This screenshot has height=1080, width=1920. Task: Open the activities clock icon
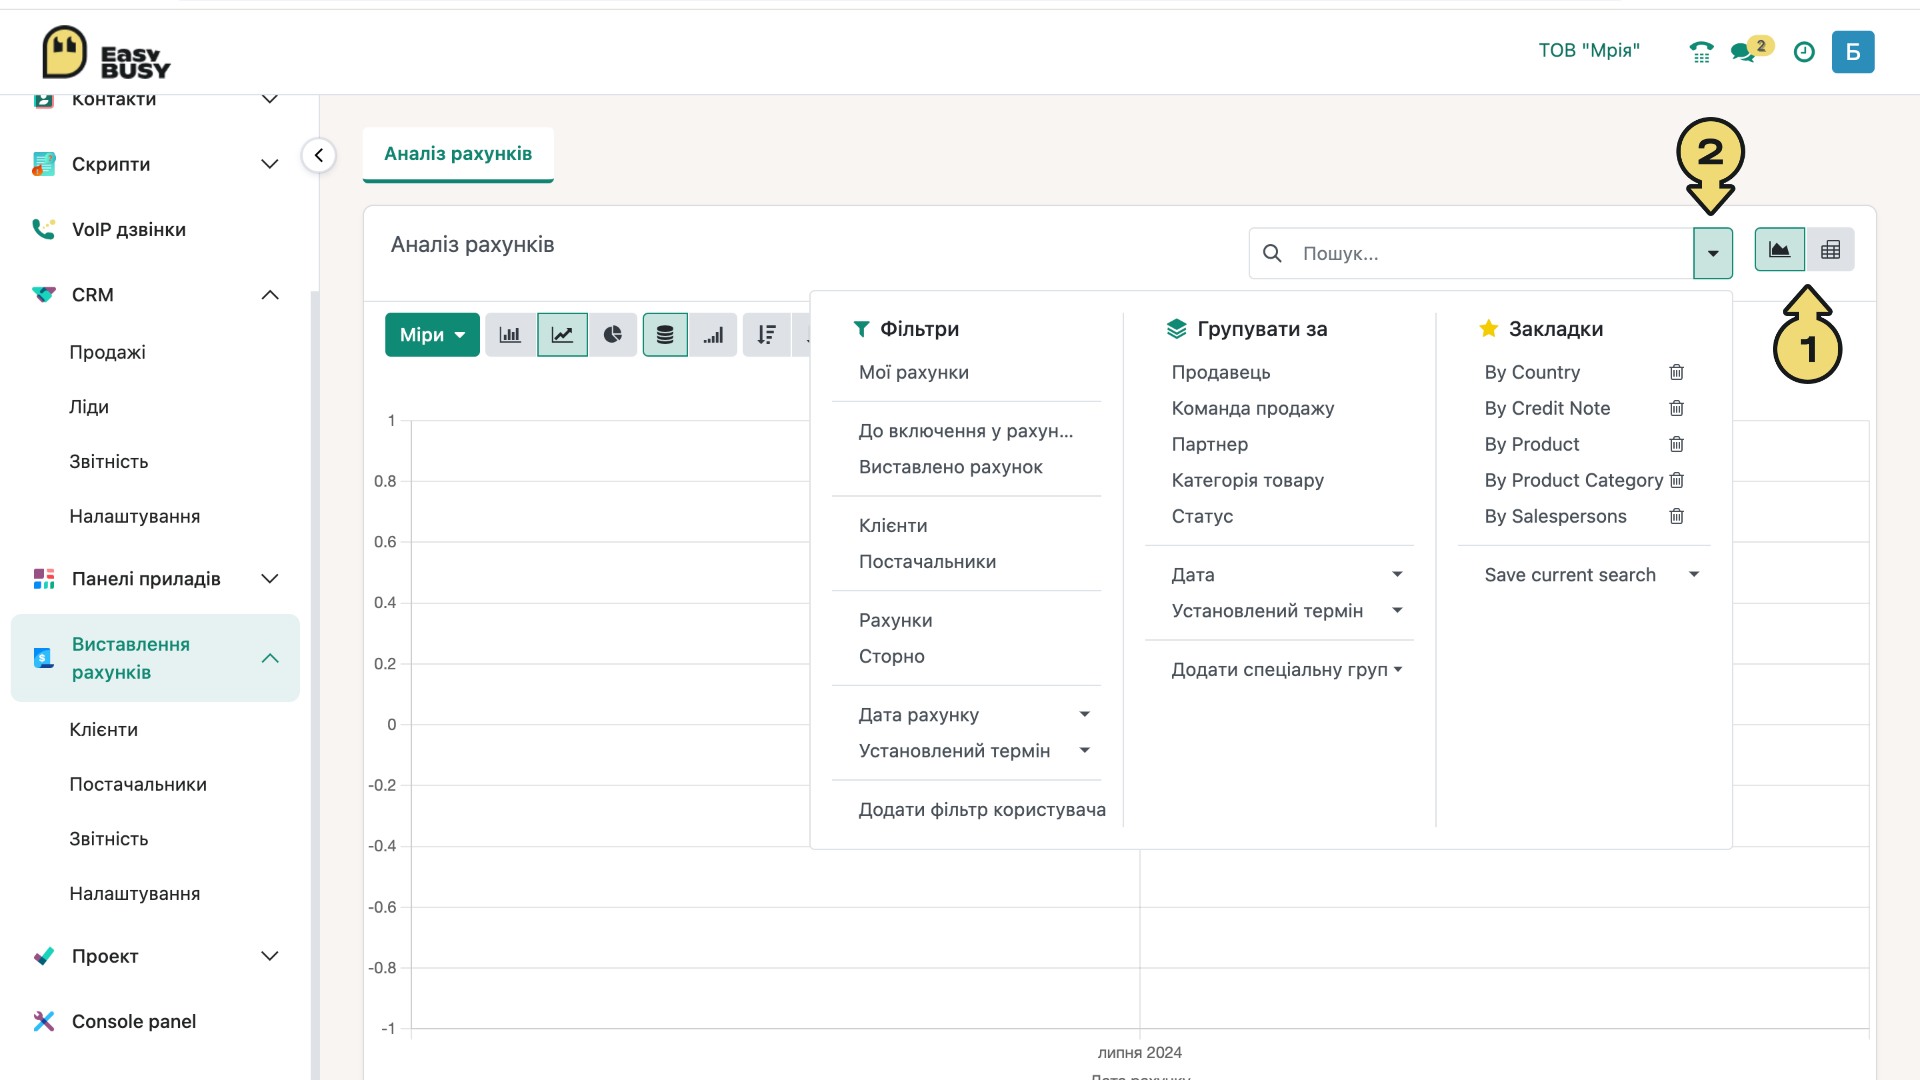pos(1804,52)
